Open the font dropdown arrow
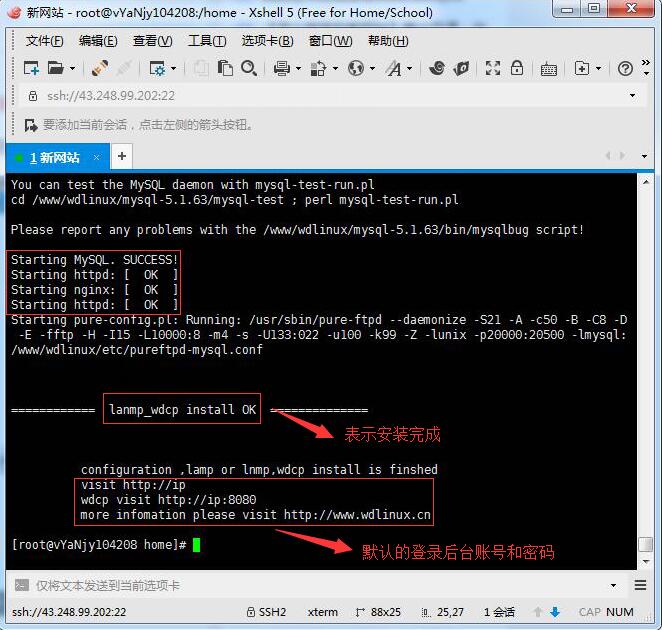Viewport: 662px width, 630px height. pyautogui.click(x=409, y=68)
